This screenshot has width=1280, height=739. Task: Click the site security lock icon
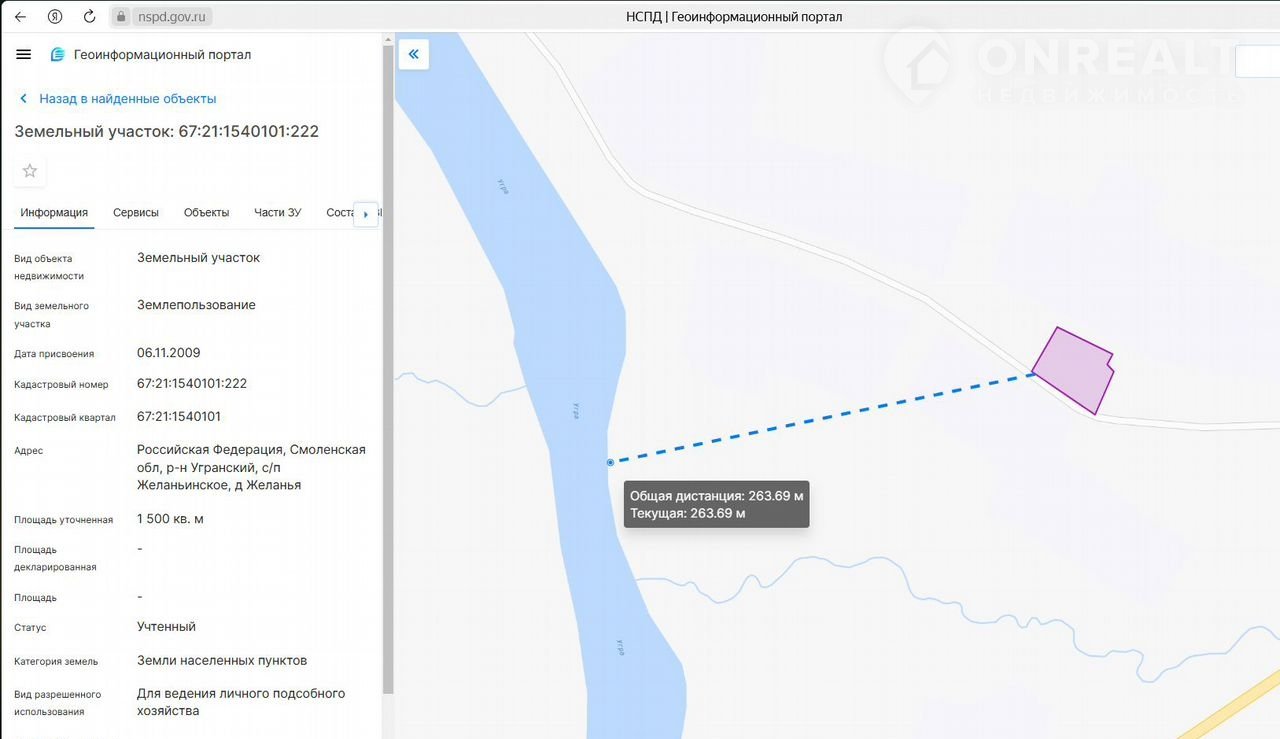tap(121, 17)
